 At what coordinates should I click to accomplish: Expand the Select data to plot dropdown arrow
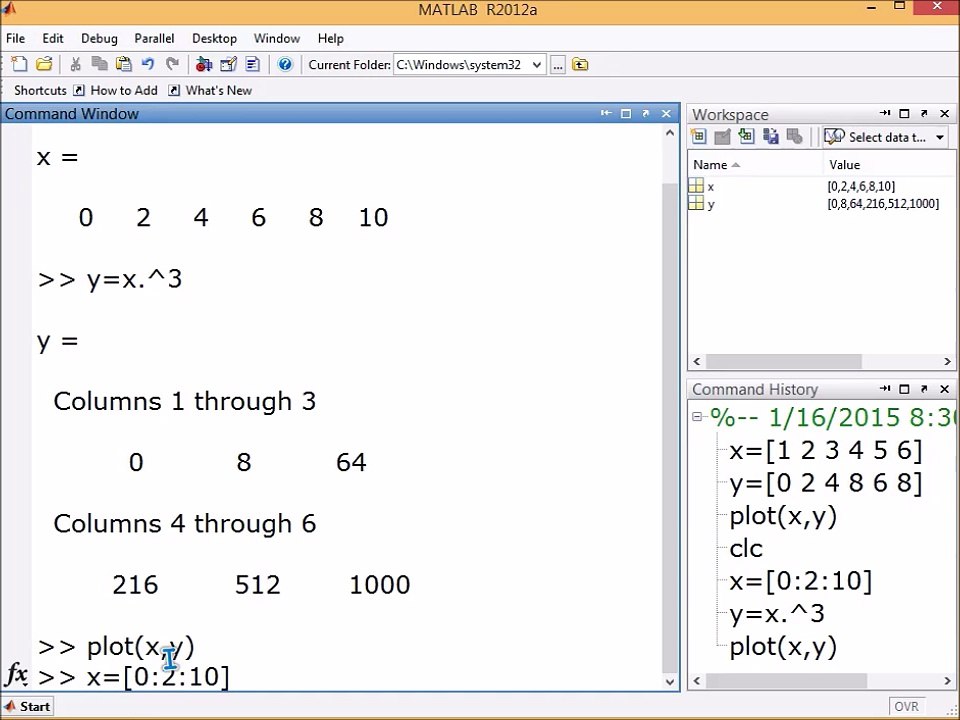coord(940,137)
